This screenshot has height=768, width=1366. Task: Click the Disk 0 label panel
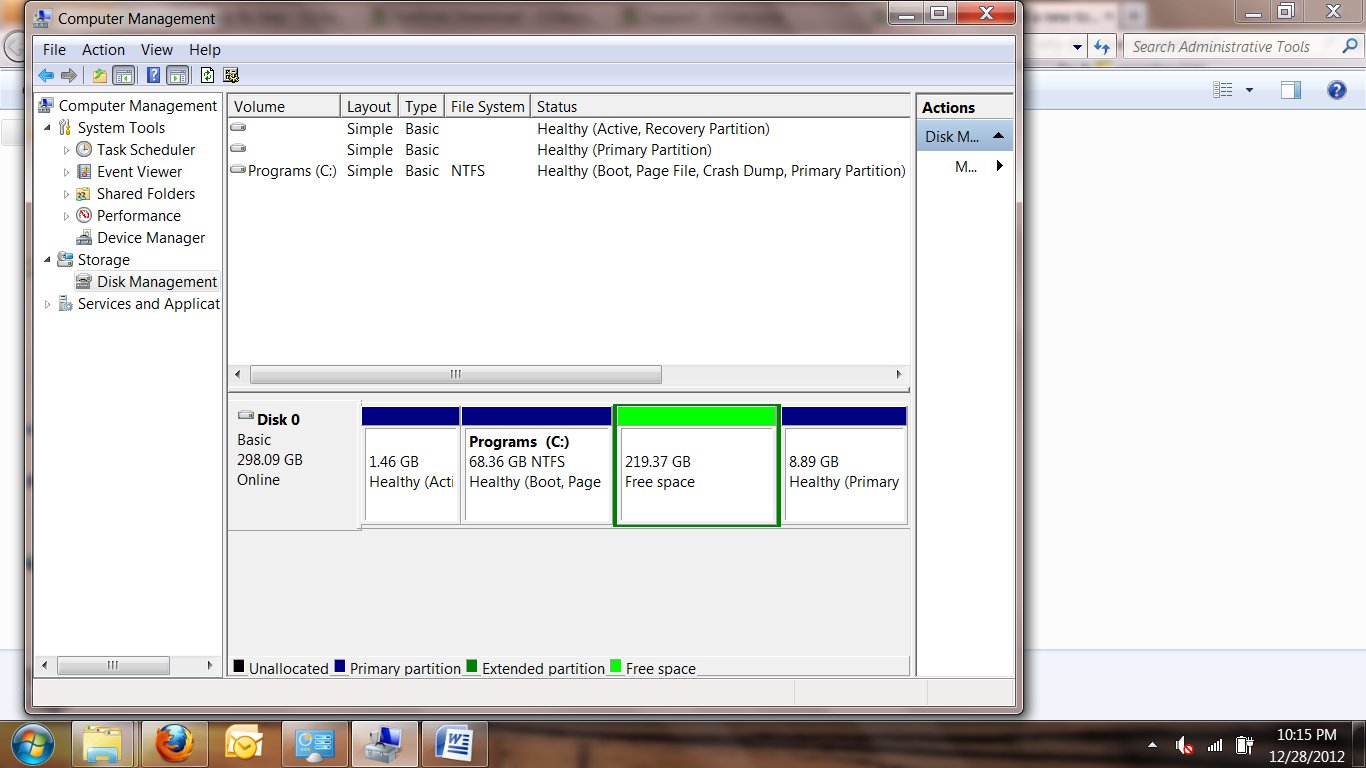point(293,465)
